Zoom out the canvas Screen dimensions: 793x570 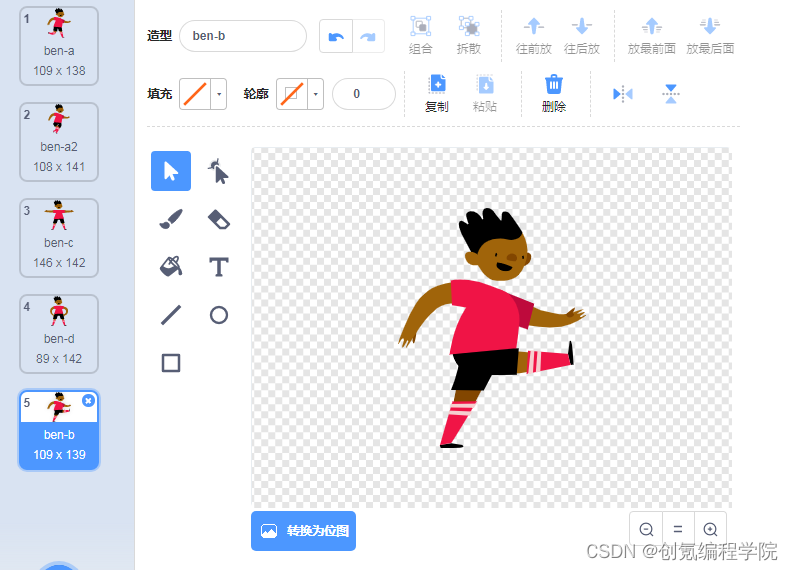tap(646, 529)
